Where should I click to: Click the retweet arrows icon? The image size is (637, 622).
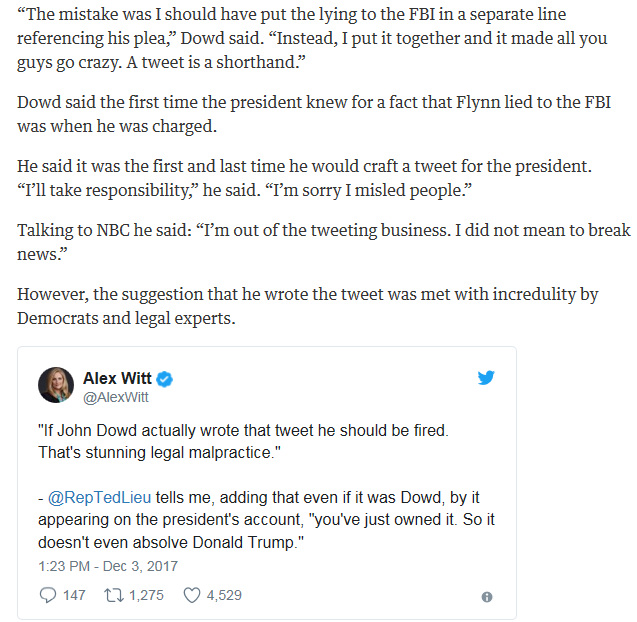tap(114, 595)
